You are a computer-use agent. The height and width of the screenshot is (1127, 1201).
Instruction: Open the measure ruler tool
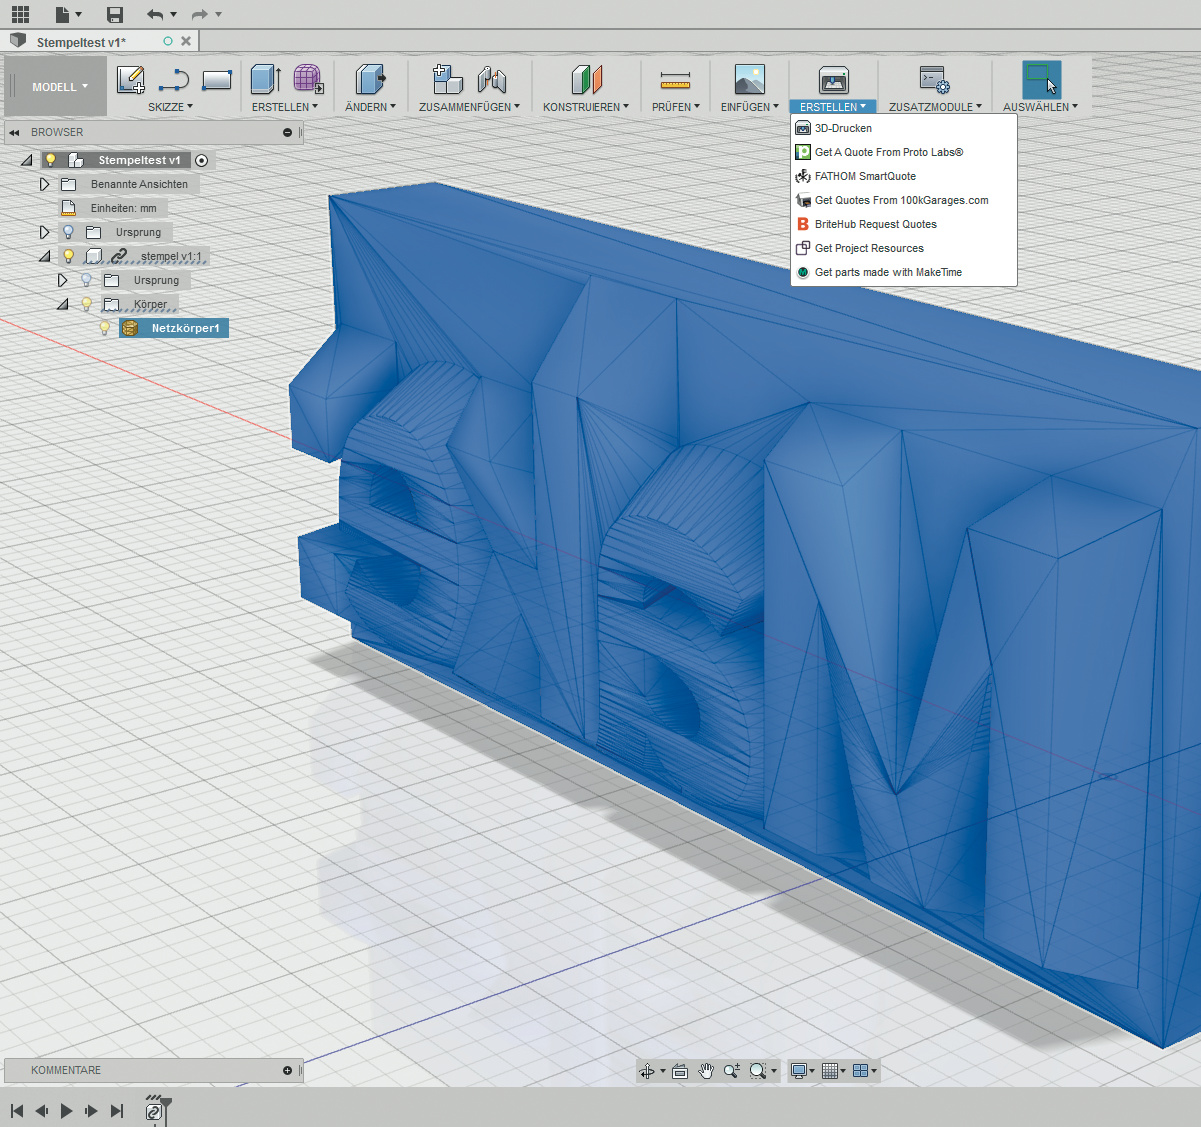tap(675, 80)
